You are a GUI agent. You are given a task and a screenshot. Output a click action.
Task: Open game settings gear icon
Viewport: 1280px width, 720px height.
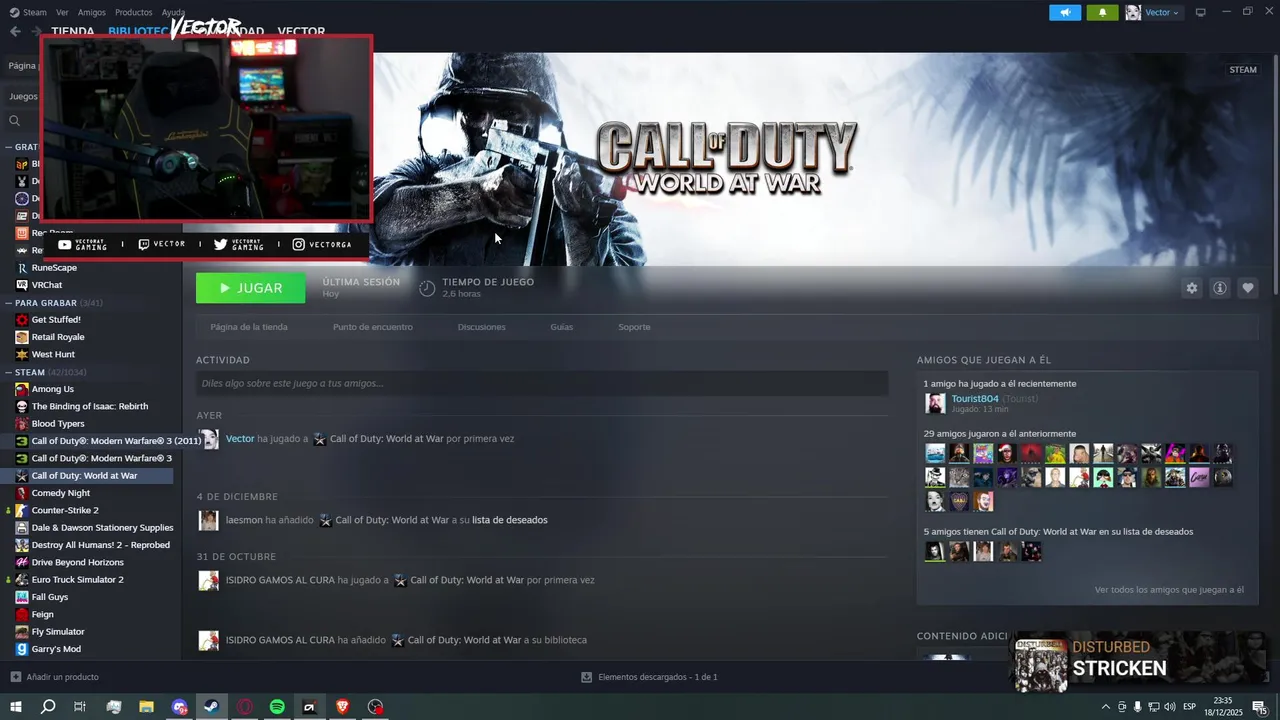click(1191, 288)
